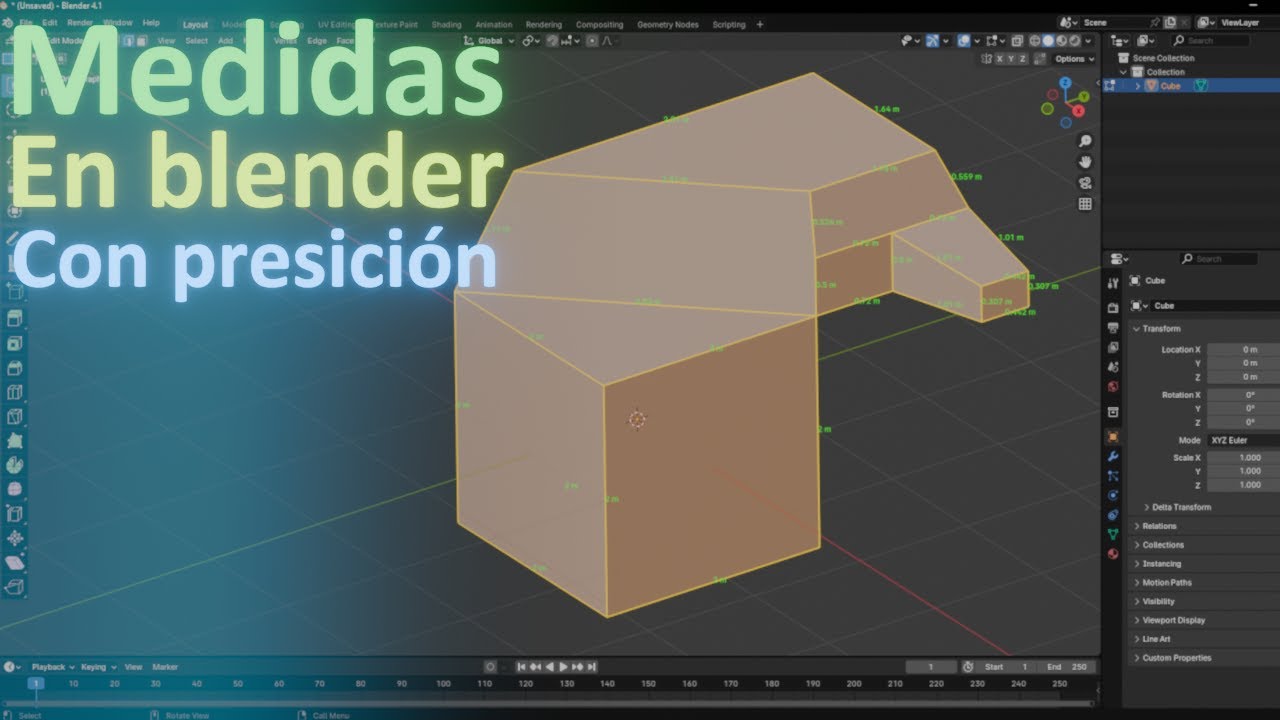Open the Object Data mesh tab
This screenshot has height=720, width=1280.
(1113, 534)
